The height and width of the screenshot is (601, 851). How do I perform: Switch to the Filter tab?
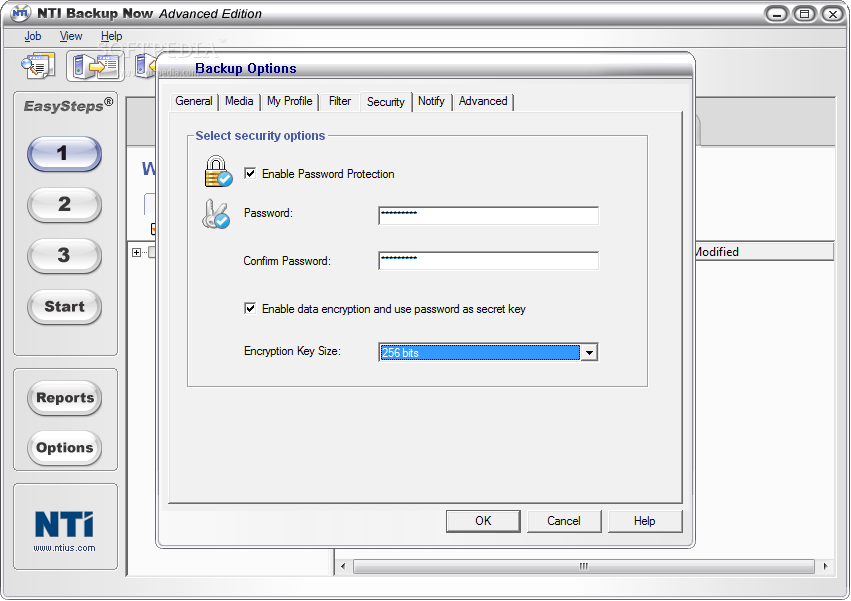(340, 101)
